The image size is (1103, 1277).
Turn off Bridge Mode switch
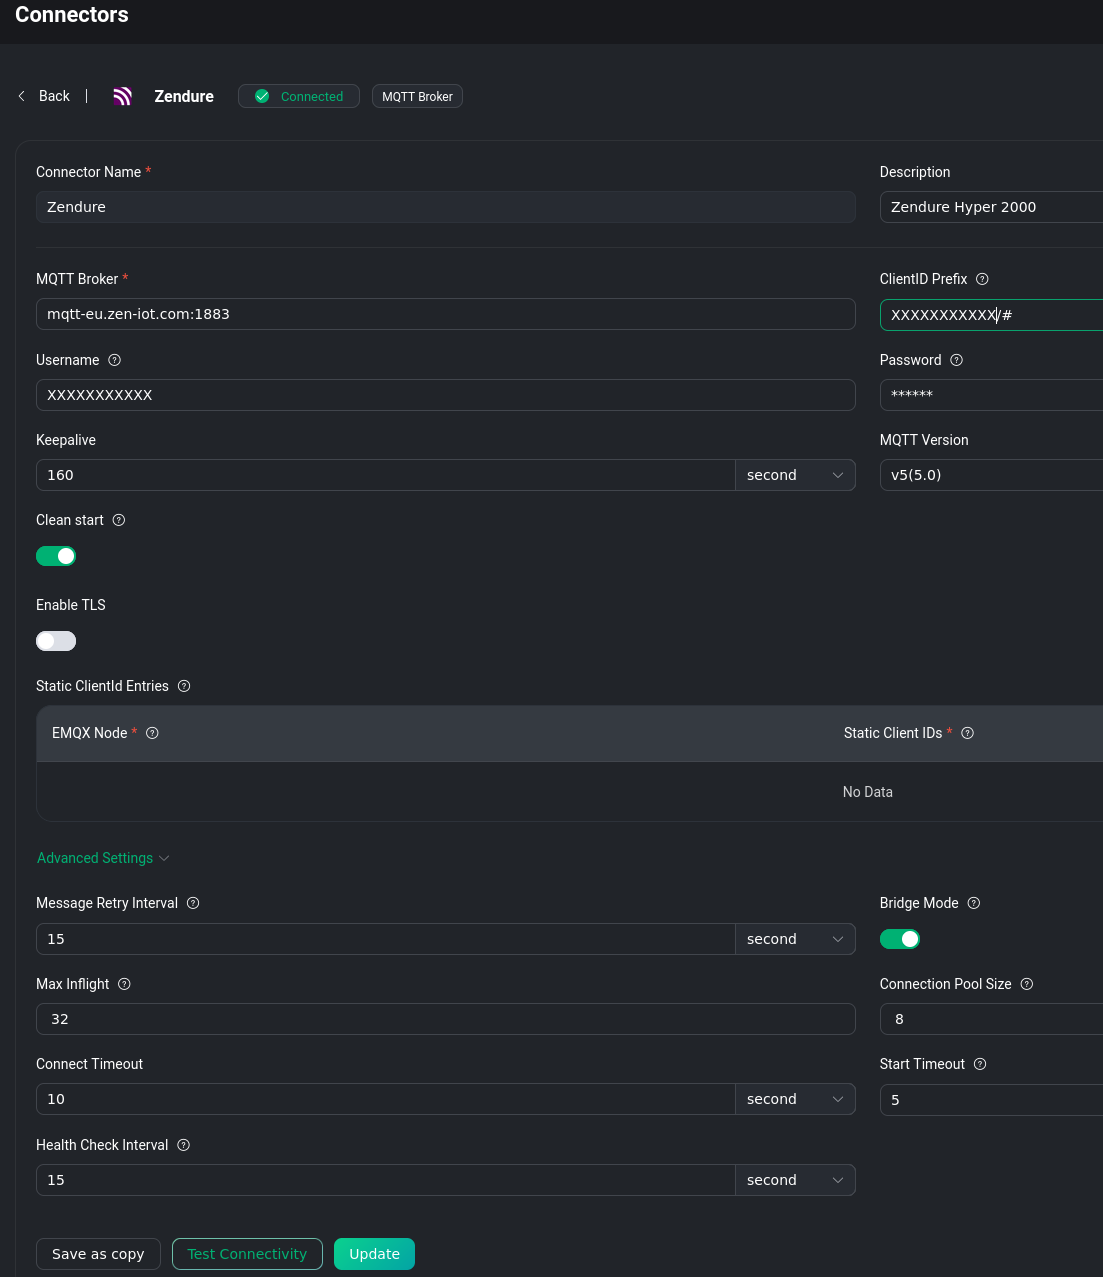coord(899,939)
